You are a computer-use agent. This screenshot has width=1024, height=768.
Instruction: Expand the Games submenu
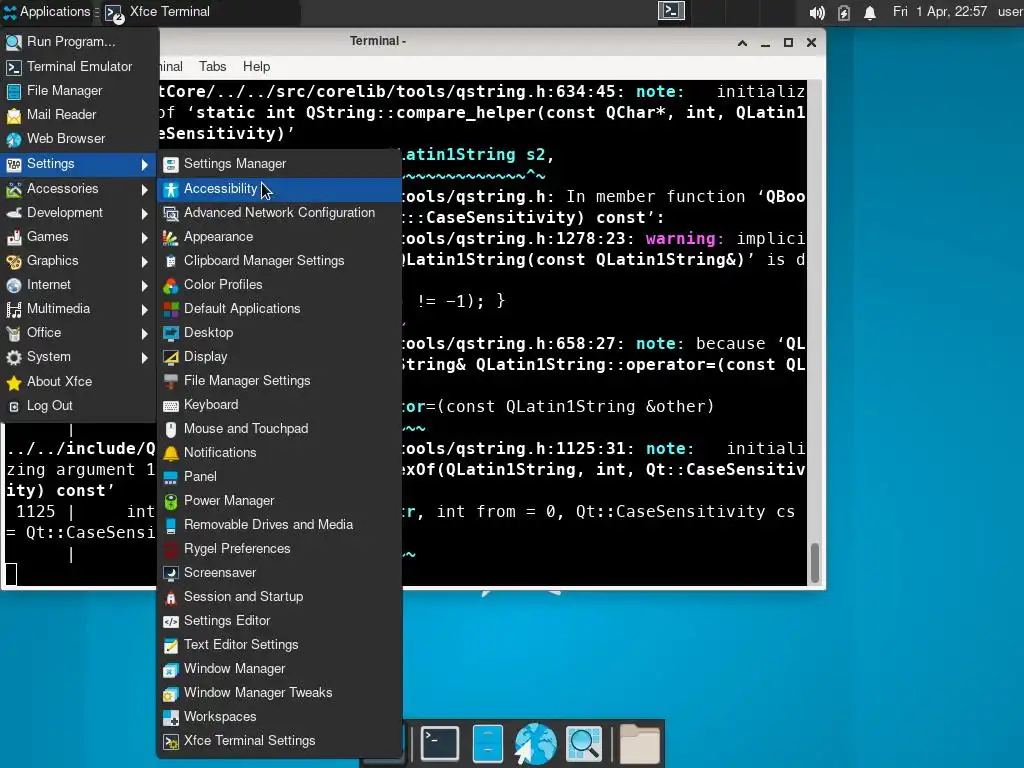tap(78, 237)
